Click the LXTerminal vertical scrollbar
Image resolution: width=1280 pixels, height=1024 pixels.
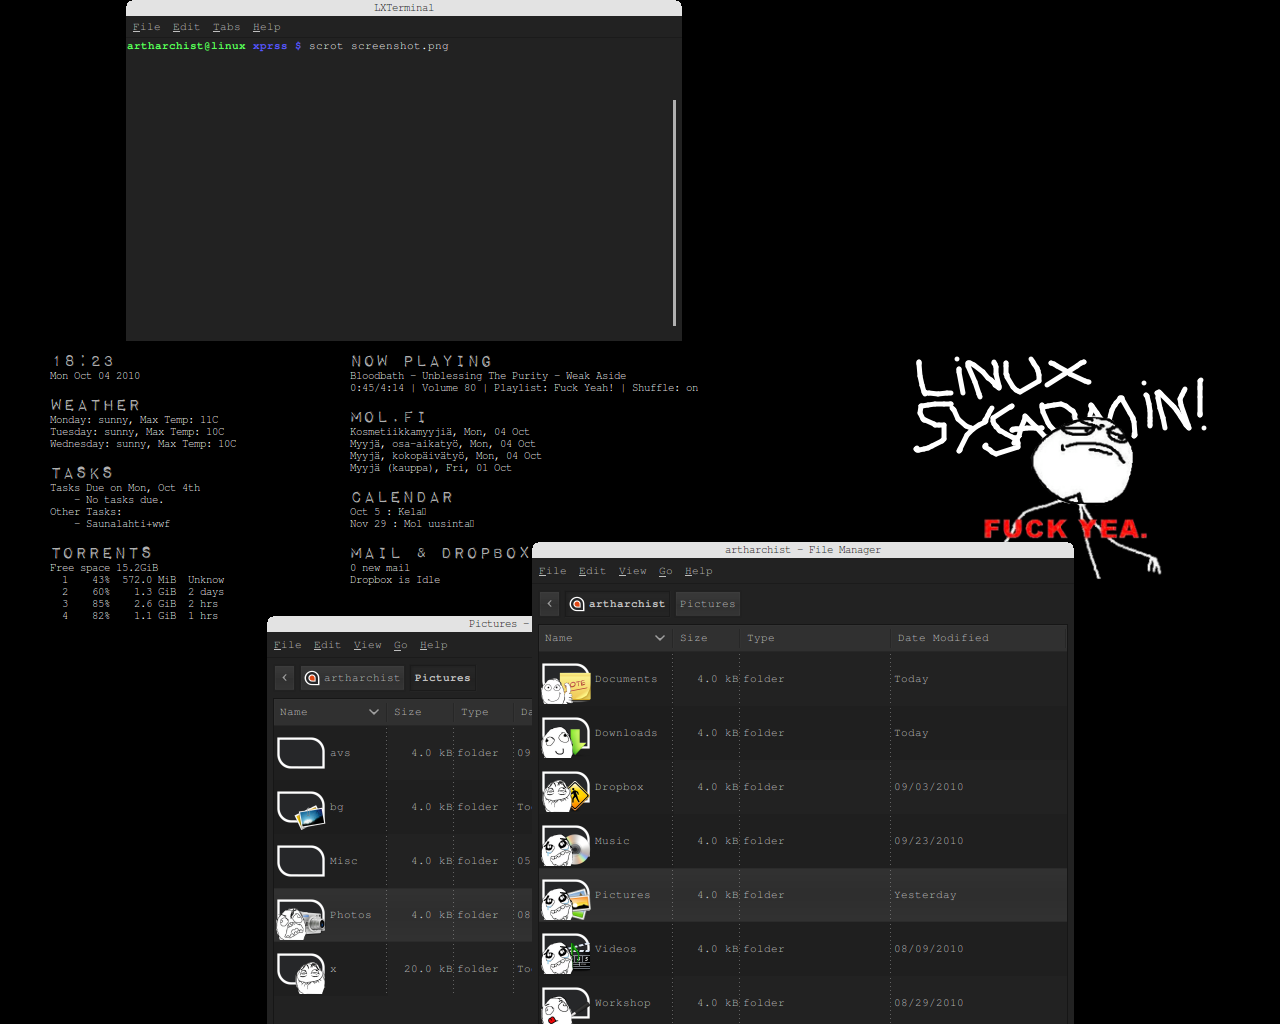(x=675, y=213)
